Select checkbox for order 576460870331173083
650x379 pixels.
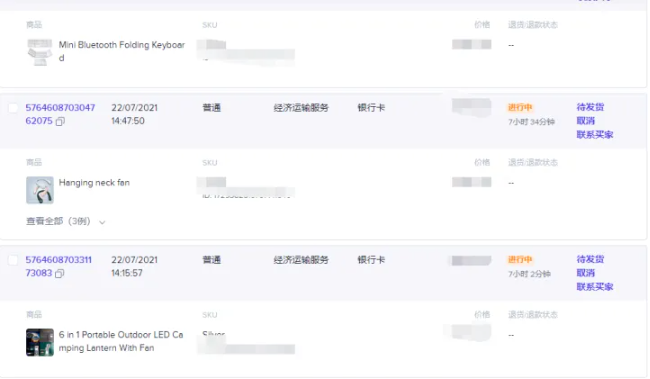(13, 260)
